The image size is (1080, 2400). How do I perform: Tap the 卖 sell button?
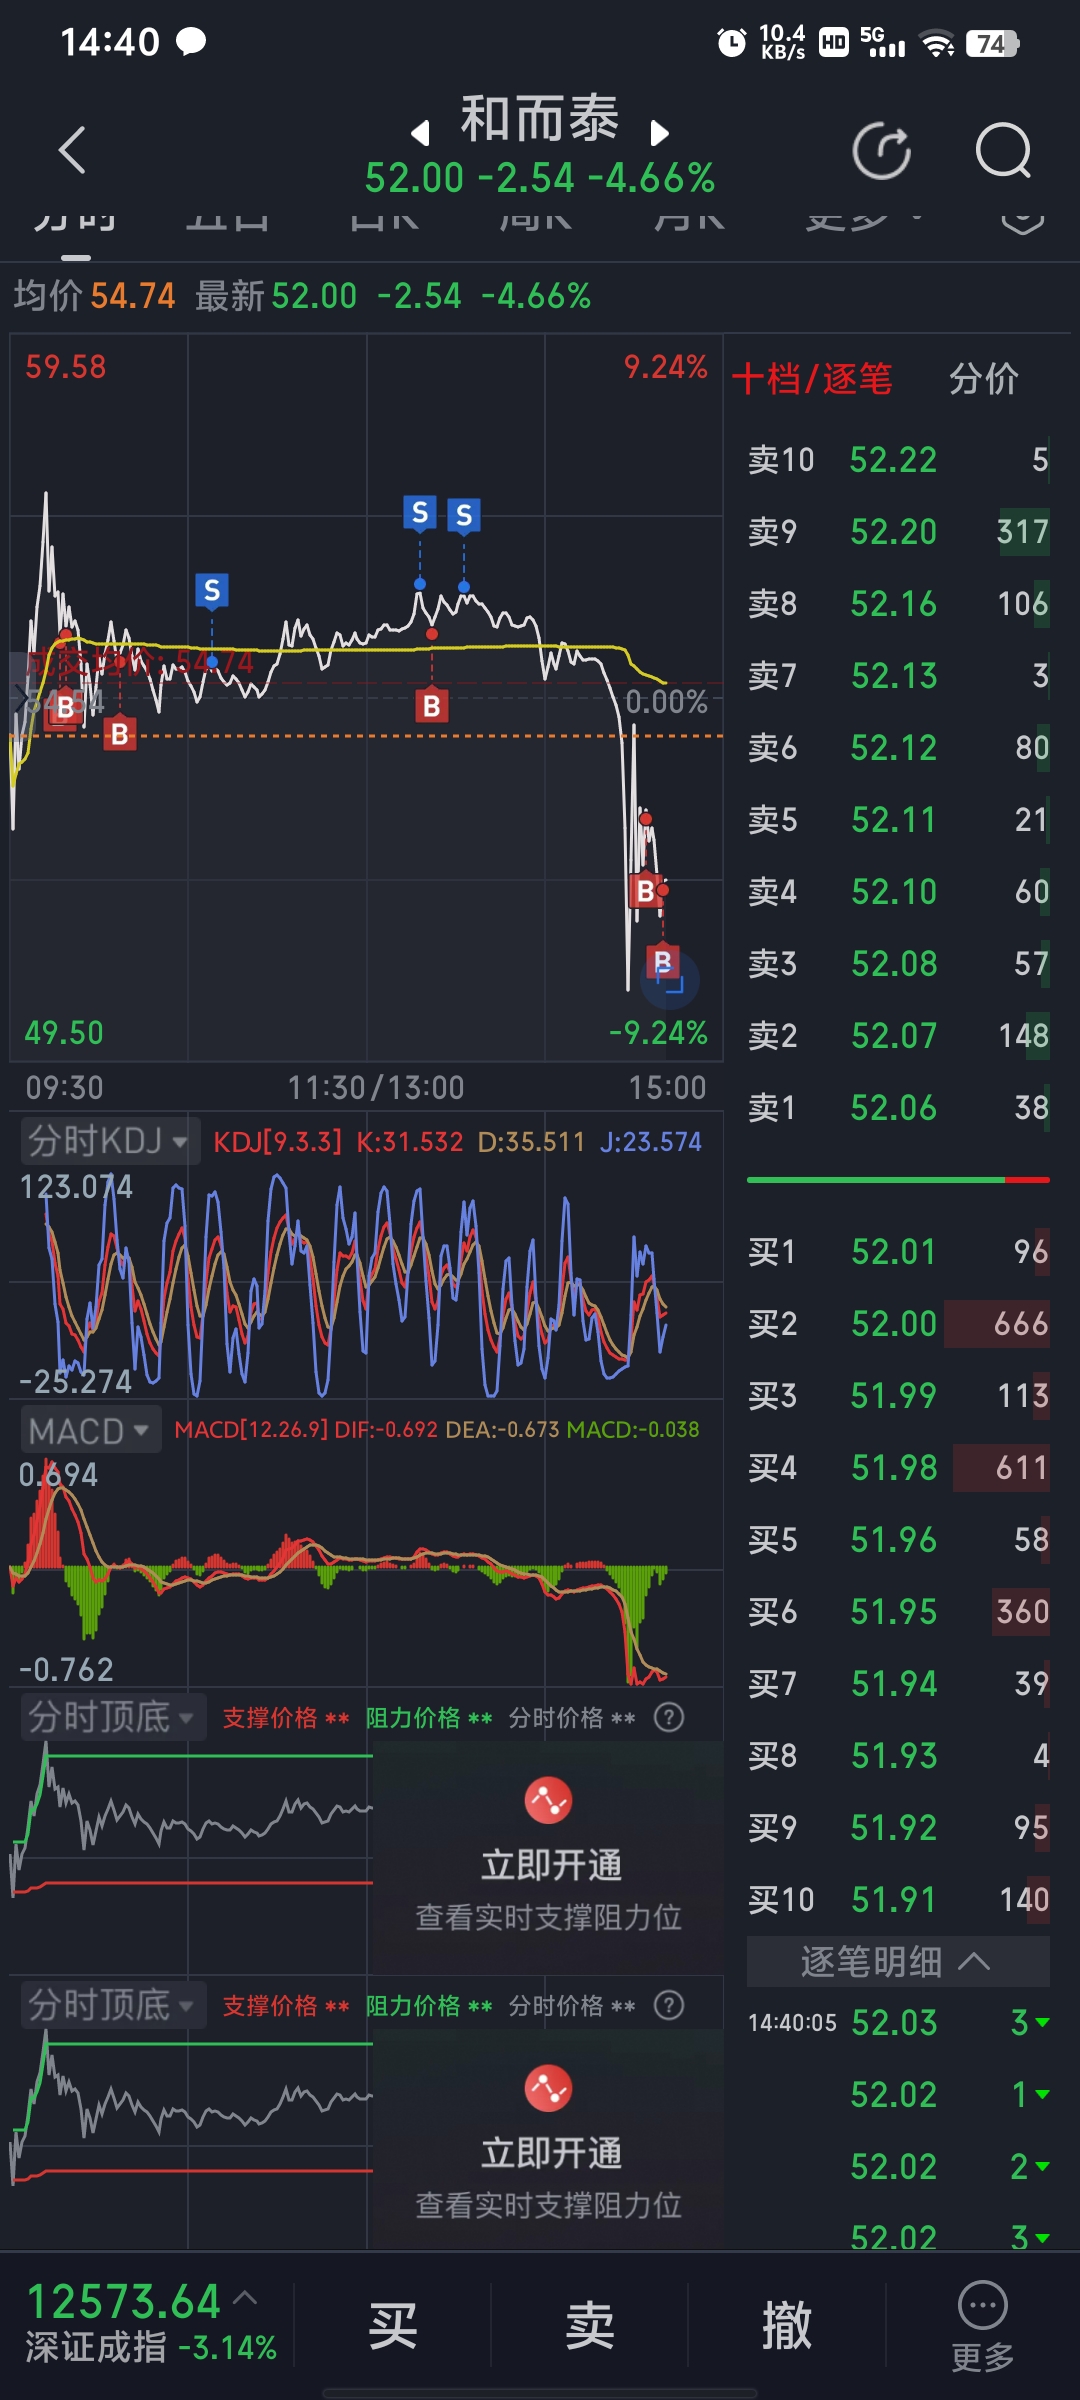coord(590,2326)
